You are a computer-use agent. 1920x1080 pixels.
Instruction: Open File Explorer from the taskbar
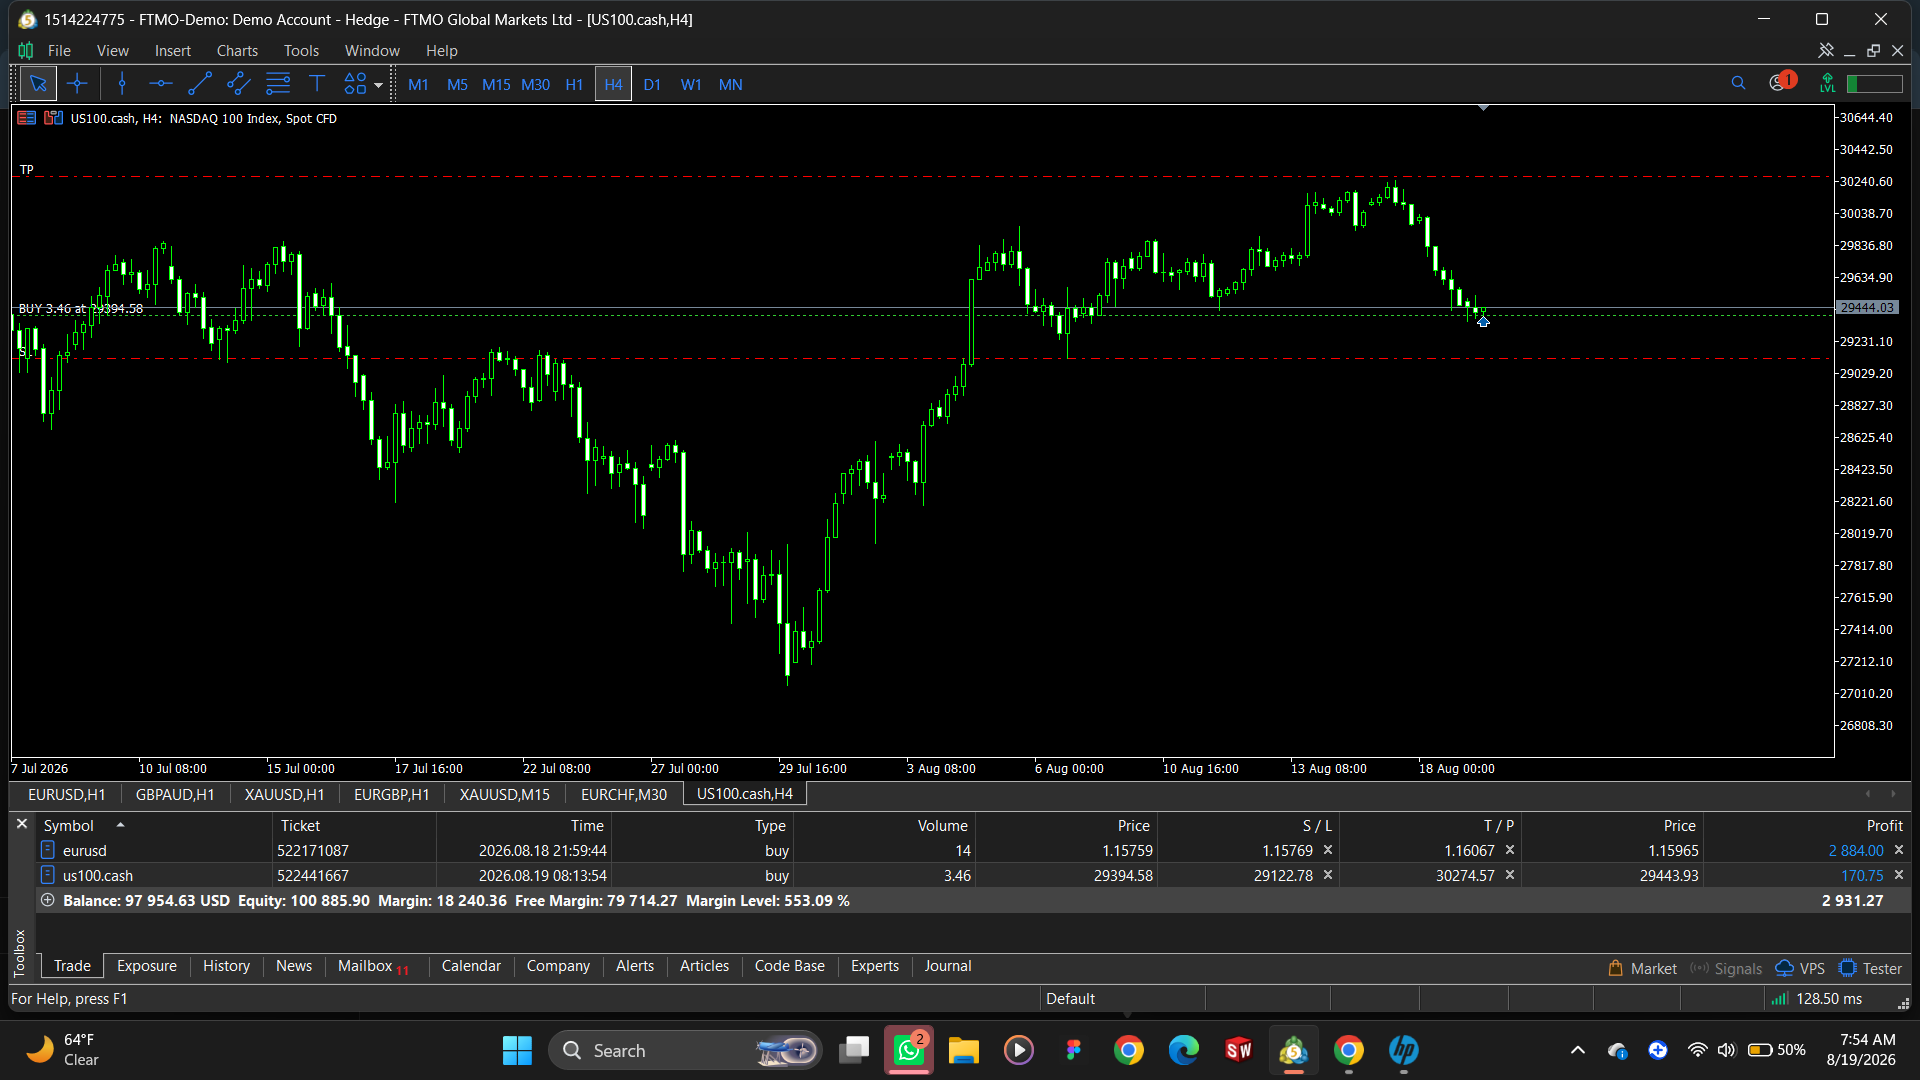(x=963, y=1050)
